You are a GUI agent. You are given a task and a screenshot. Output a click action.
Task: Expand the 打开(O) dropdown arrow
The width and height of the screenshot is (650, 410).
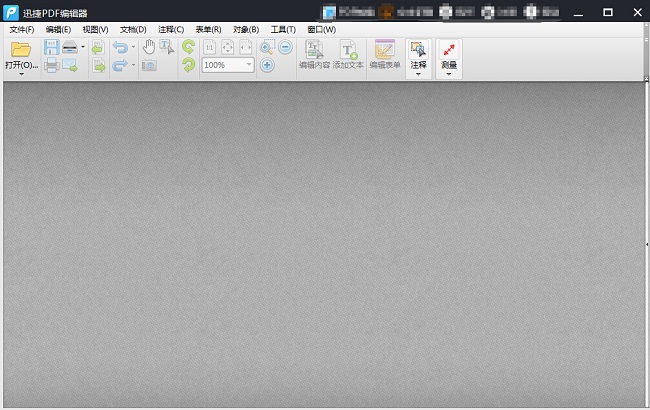21,75
